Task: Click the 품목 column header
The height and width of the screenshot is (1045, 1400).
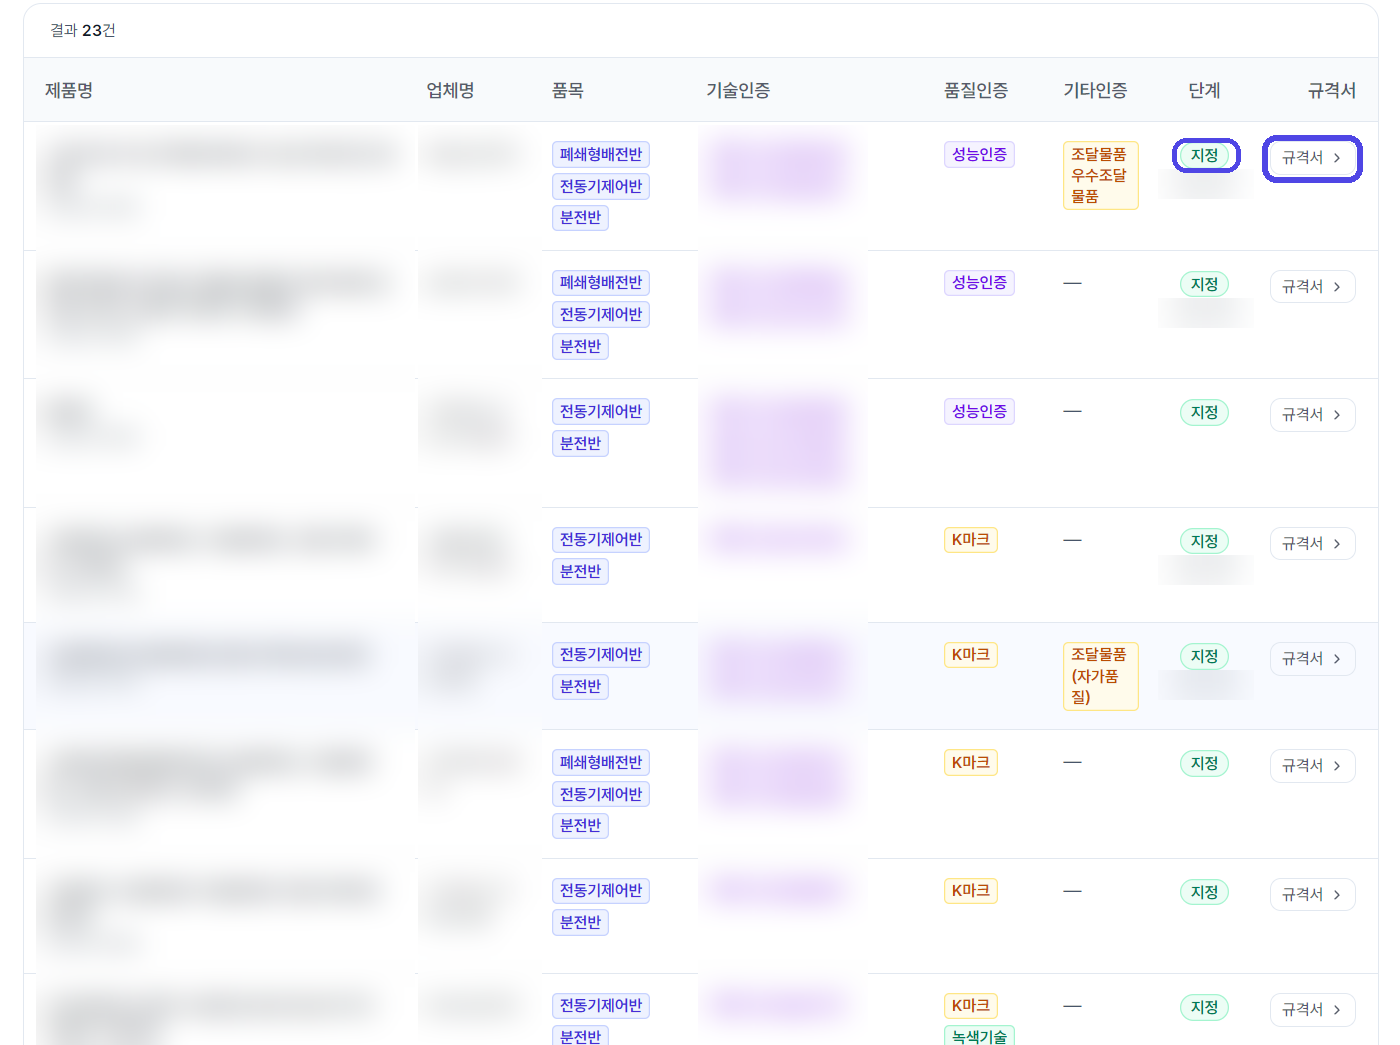Action: pos(568,91)
